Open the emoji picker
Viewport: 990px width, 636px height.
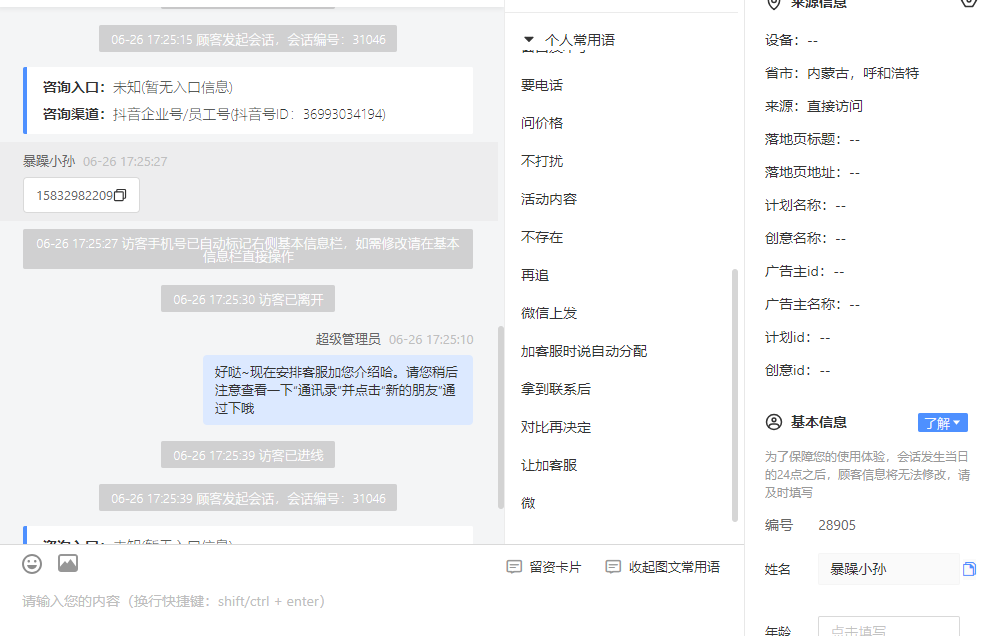32,564
